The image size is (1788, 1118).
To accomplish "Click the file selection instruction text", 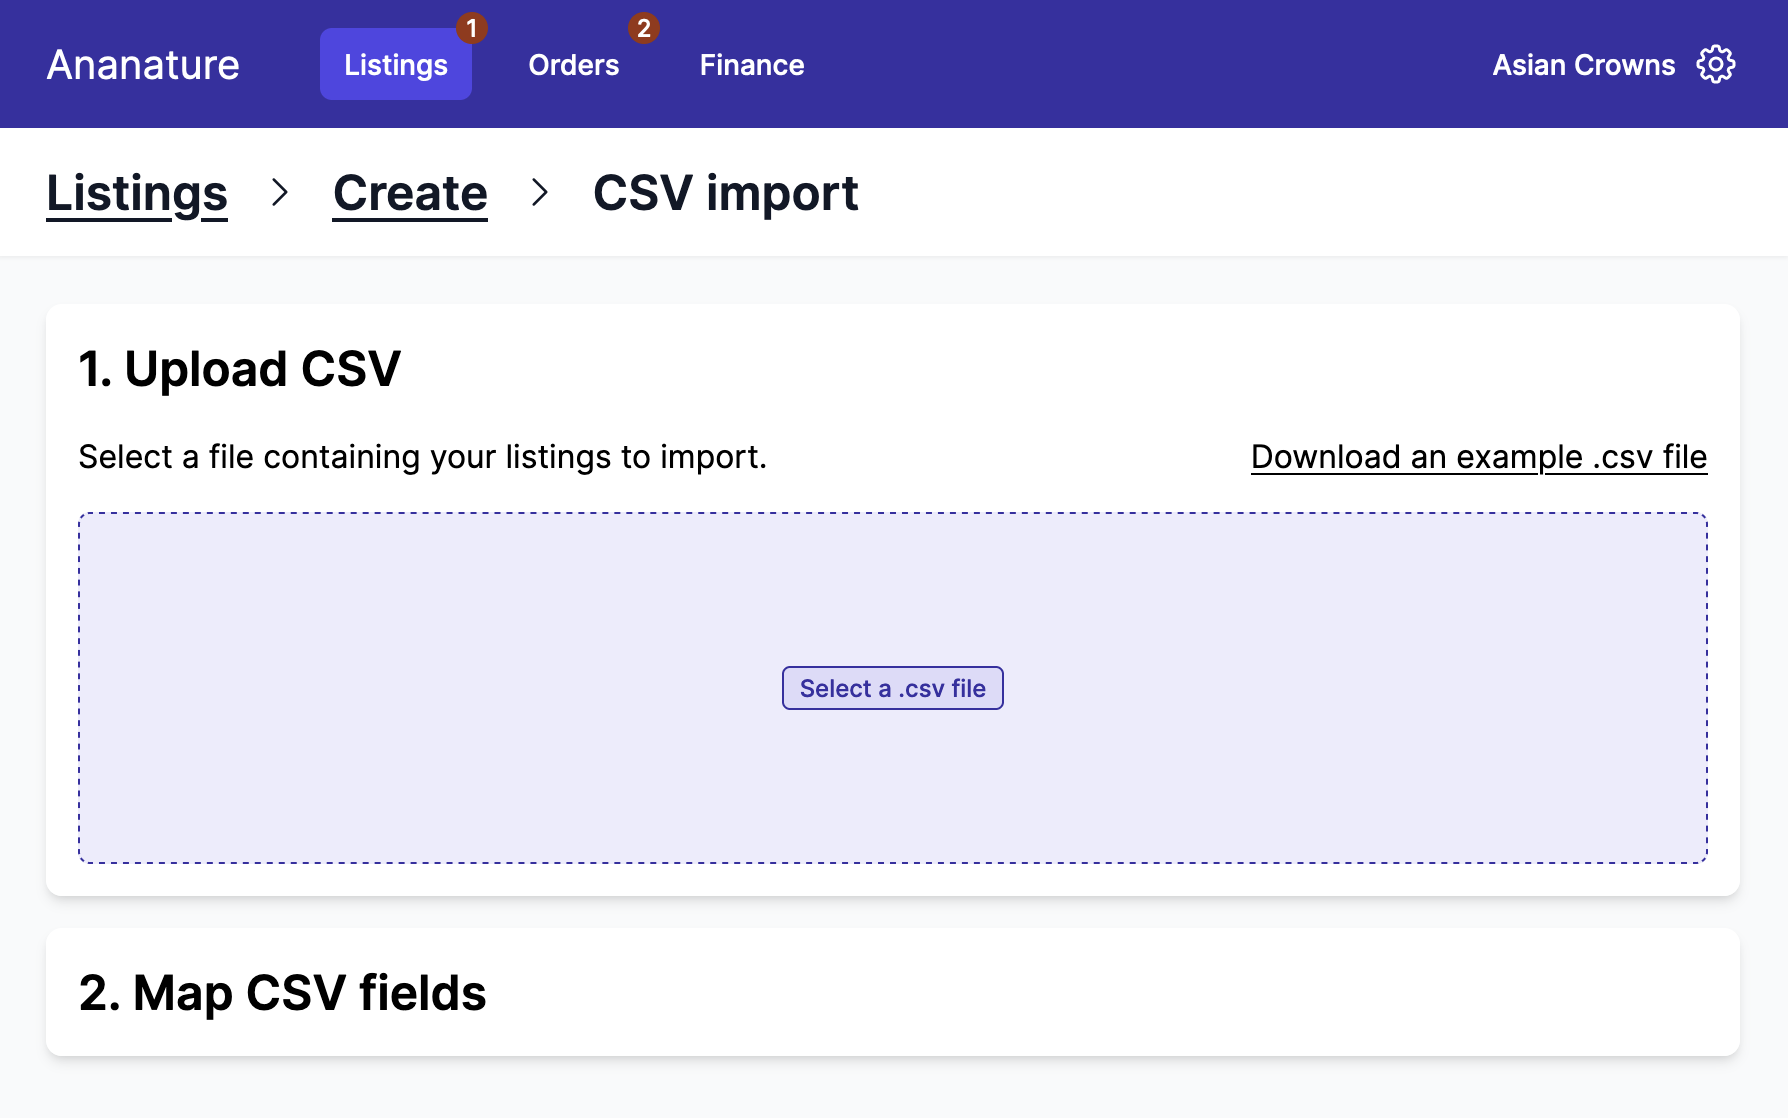I will coord(423,456).
